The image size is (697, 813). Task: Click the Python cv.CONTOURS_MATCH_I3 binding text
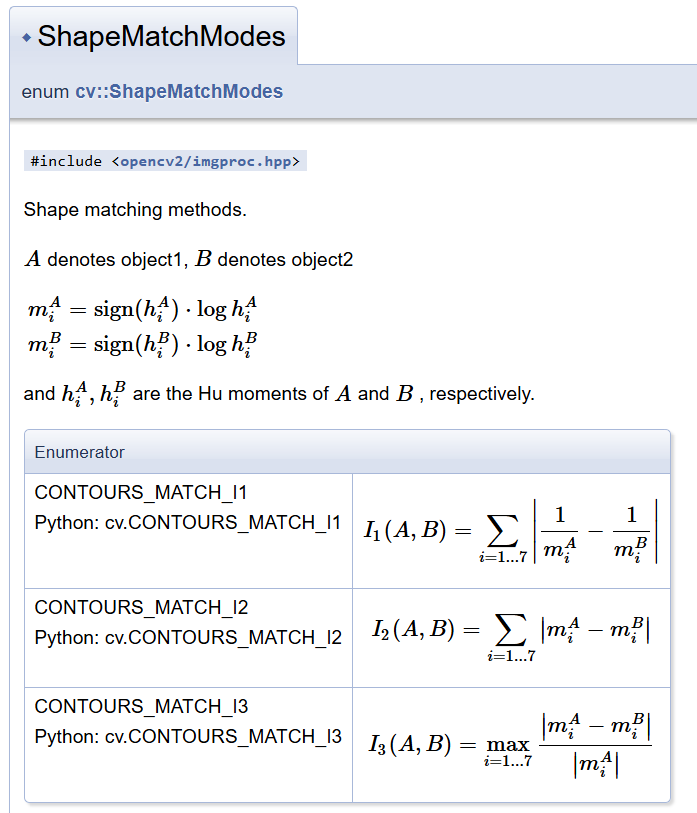coord(187,736)
